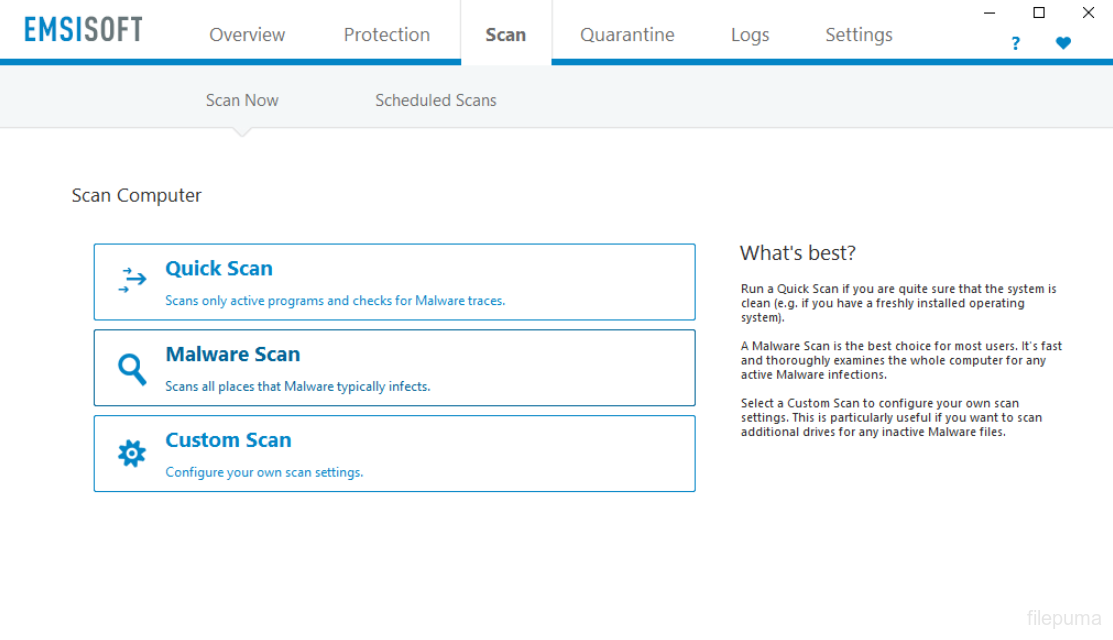Launch scan via Malware Scan heading
1113x640 pixels.
(232, 354)
